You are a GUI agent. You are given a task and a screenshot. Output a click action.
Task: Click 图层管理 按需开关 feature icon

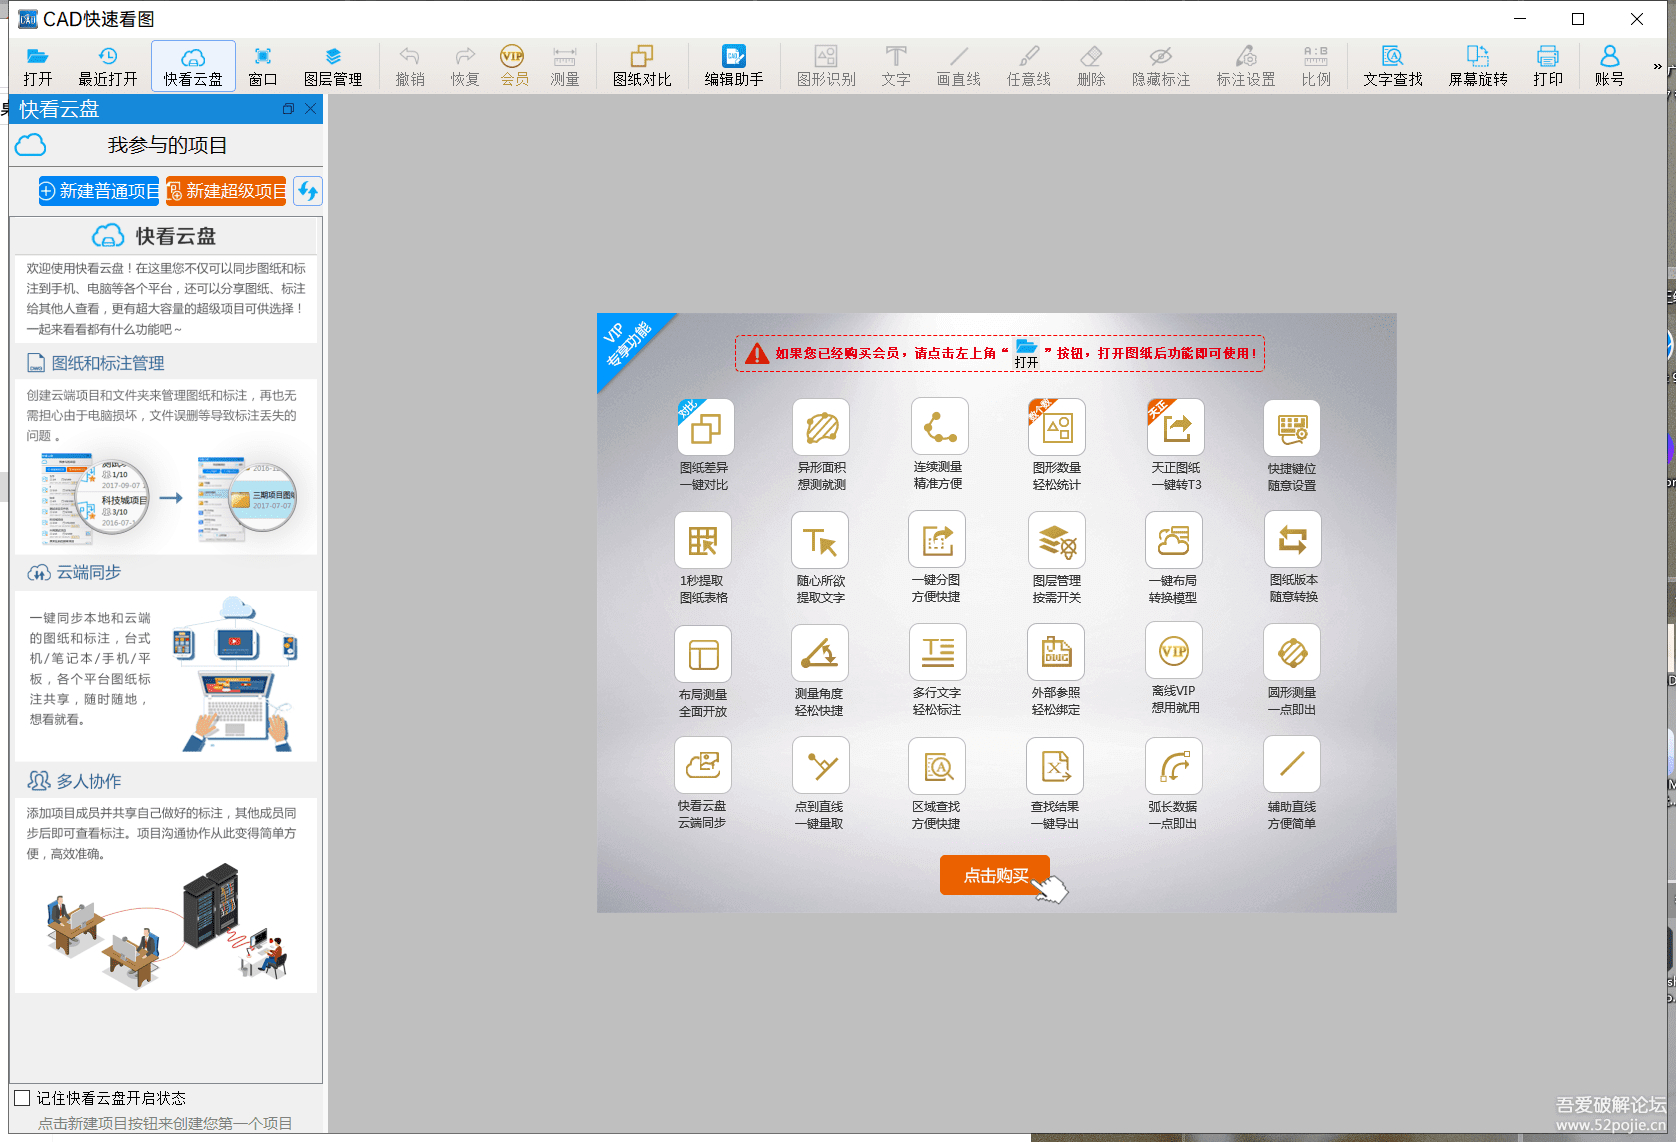point(1057,541)
